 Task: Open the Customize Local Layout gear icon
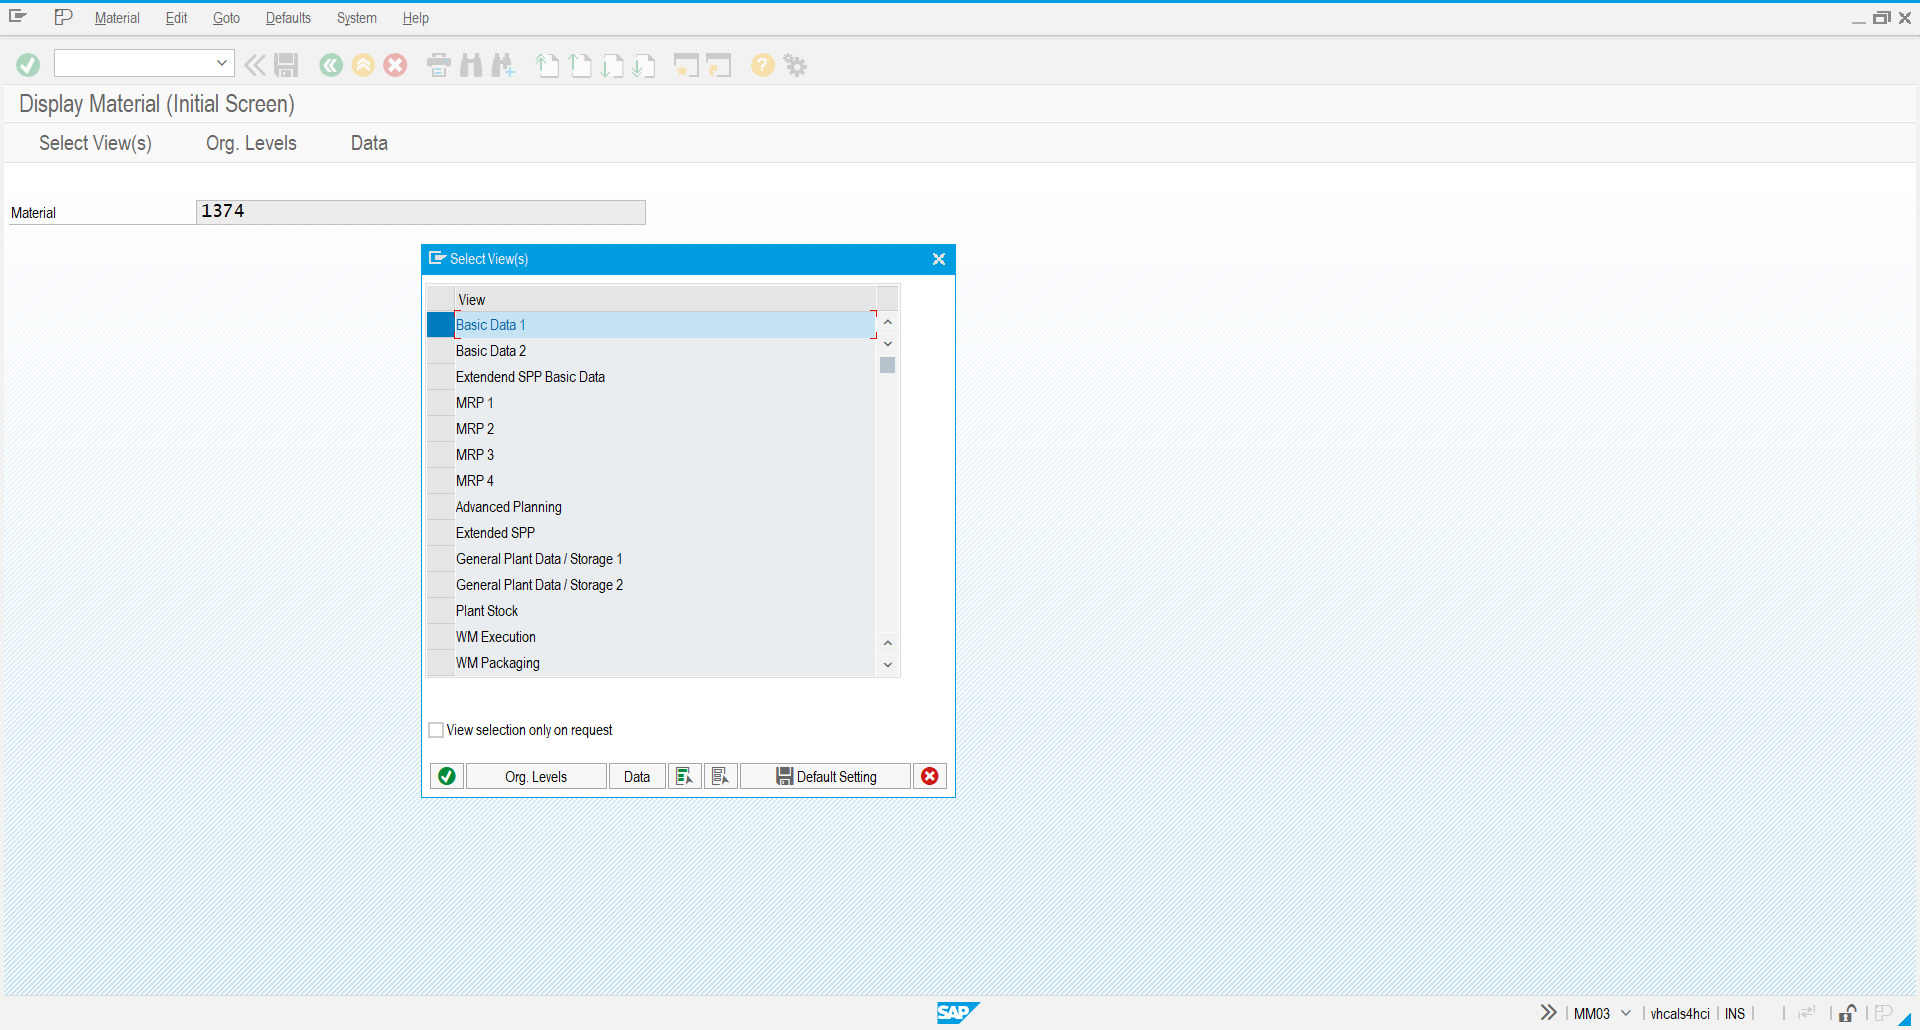(794, 65)
